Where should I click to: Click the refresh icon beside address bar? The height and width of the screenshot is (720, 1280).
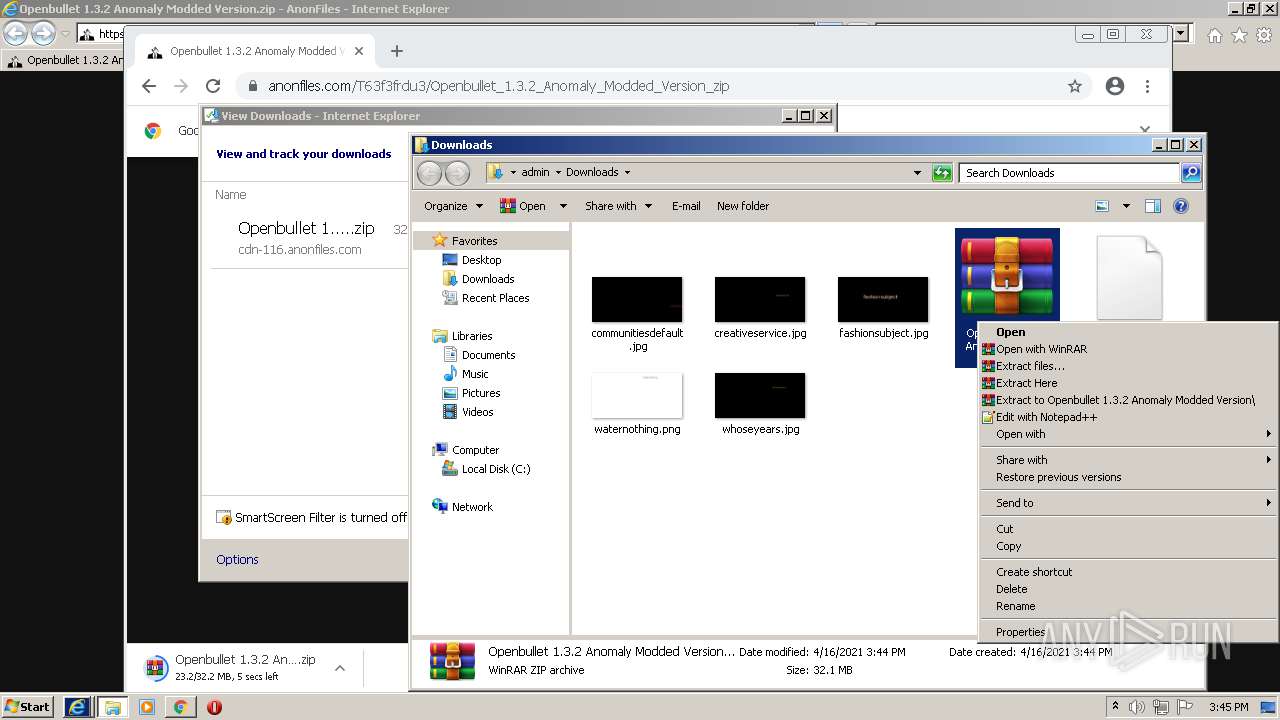pyautogui.click(x=942, y=173)
